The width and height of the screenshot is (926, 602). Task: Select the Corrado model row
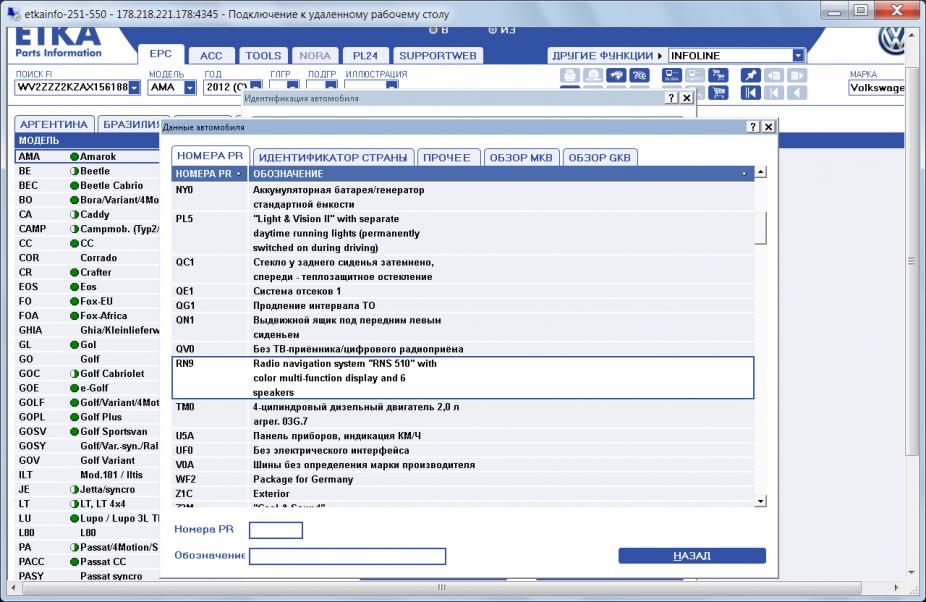[x=87, y=258]
